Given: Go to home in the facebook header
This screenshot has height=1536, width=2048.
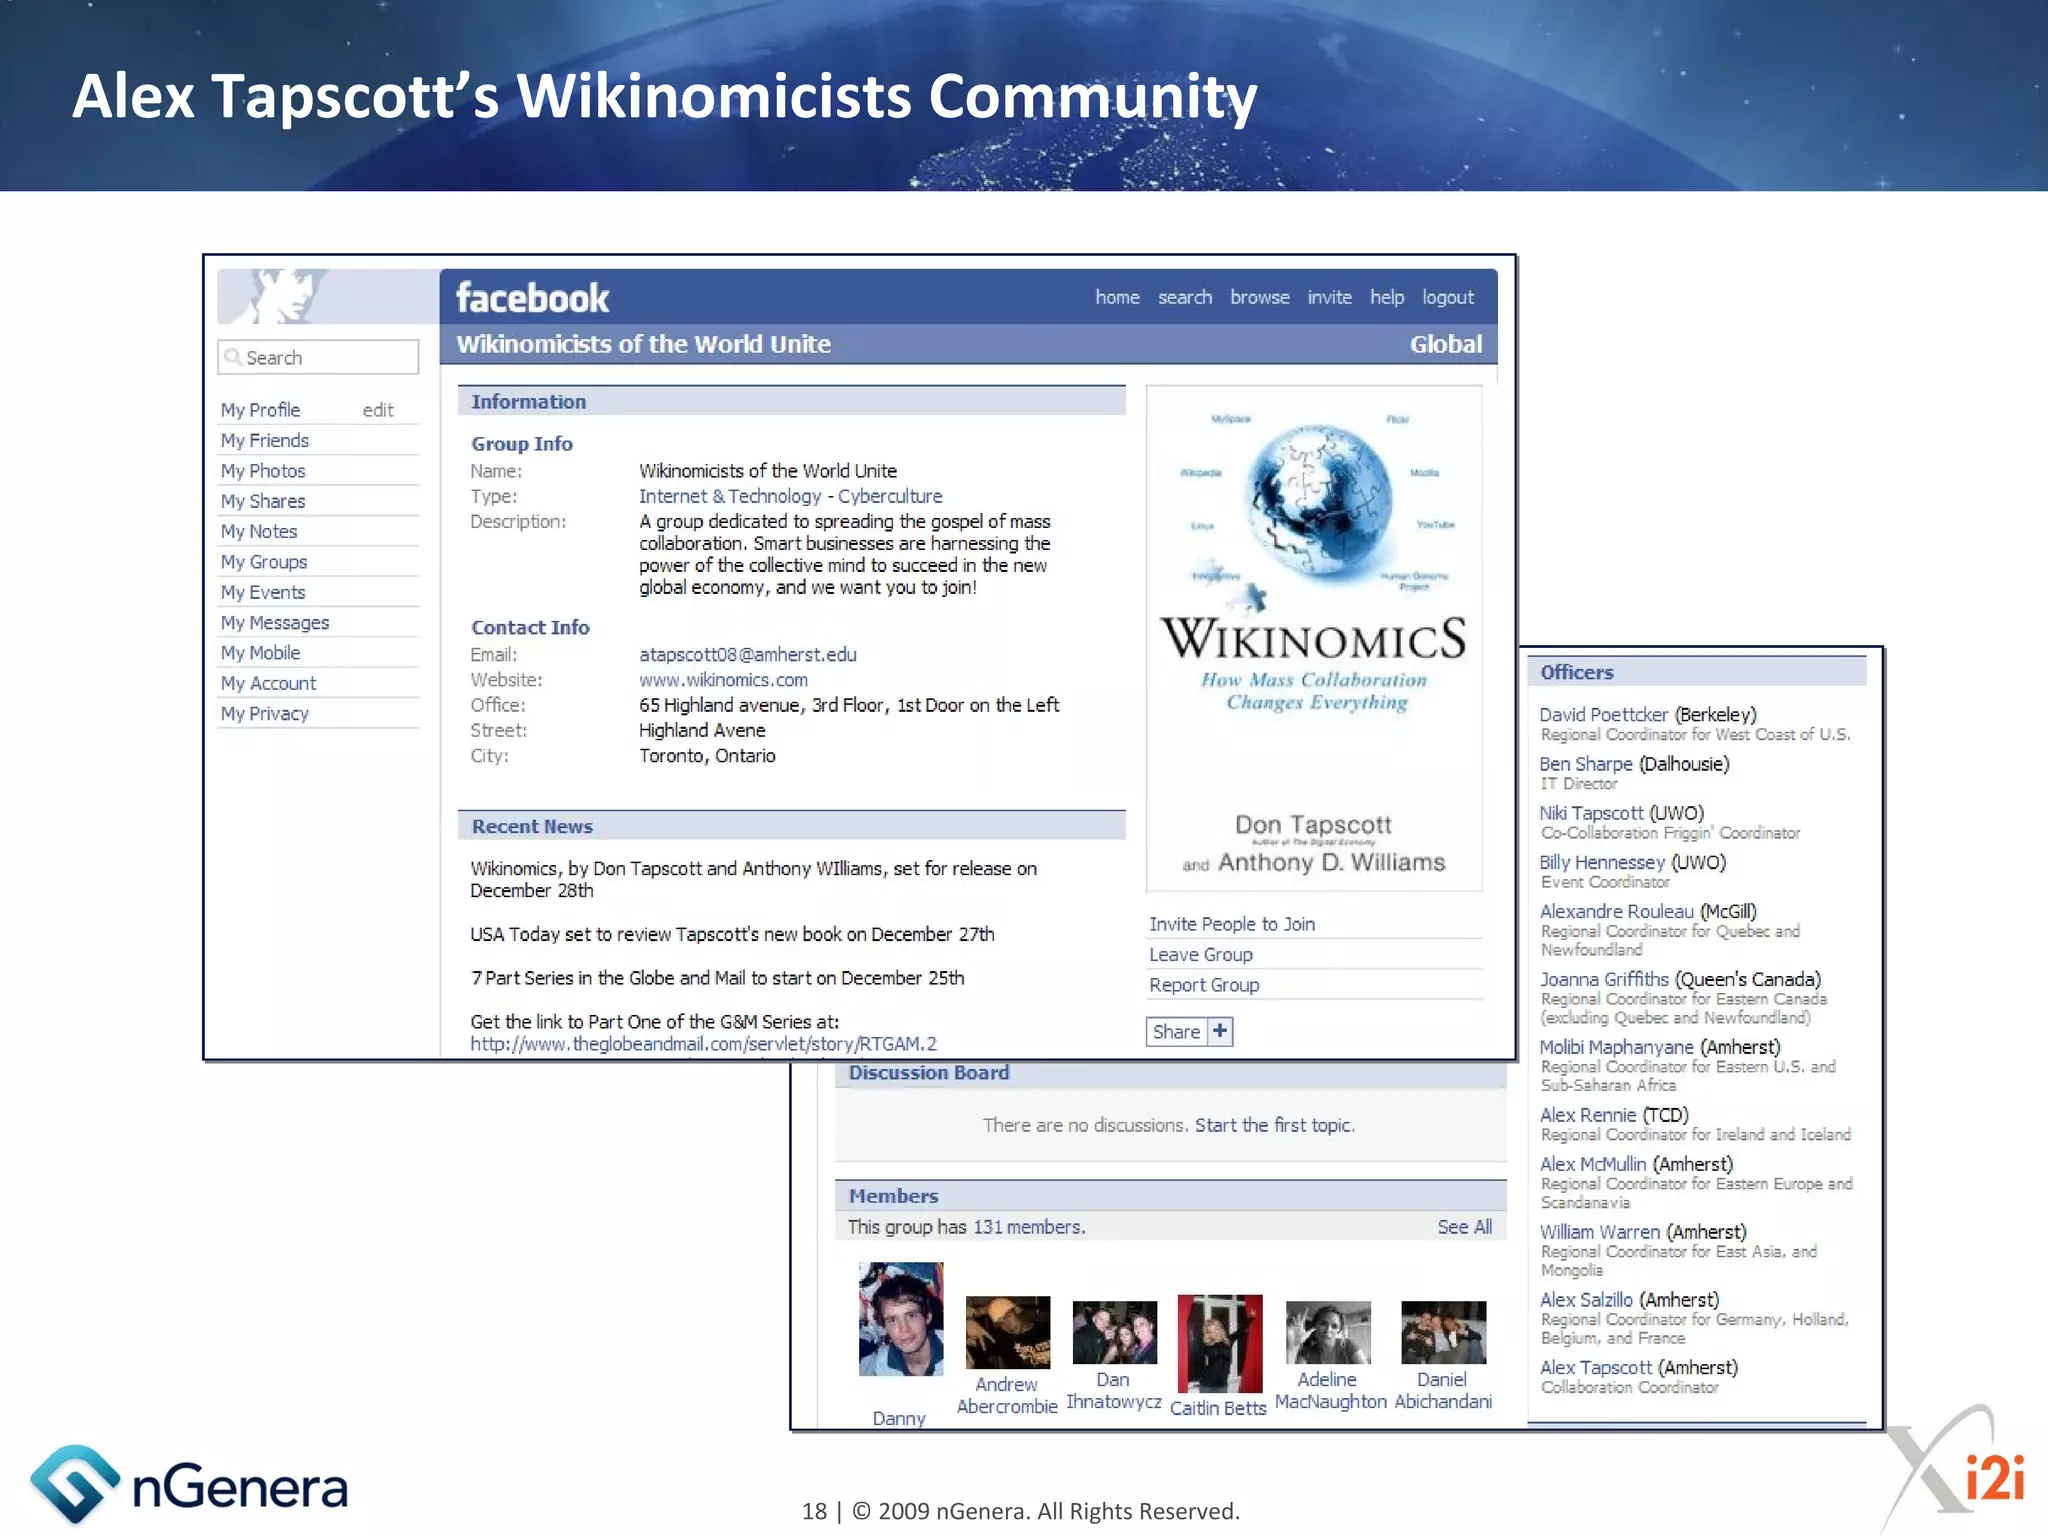Looking at the screenshot, I should click(x=1117, y=297).
